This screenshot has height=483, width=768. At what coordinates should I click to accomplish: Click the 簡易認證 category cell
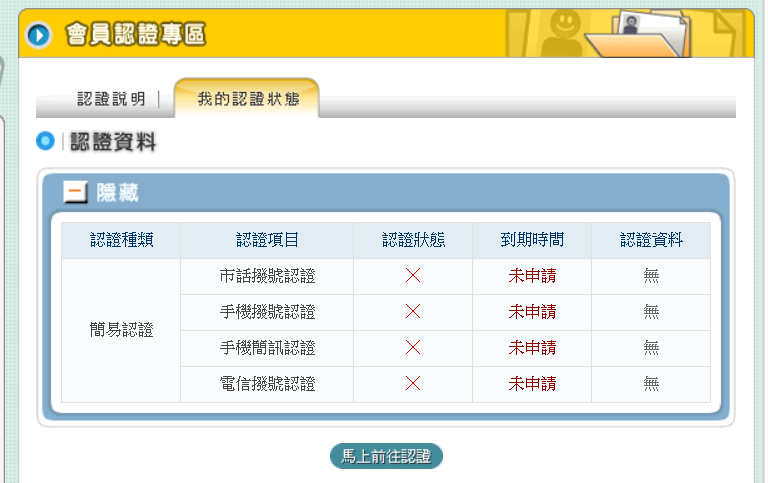[x=121, y=330]
